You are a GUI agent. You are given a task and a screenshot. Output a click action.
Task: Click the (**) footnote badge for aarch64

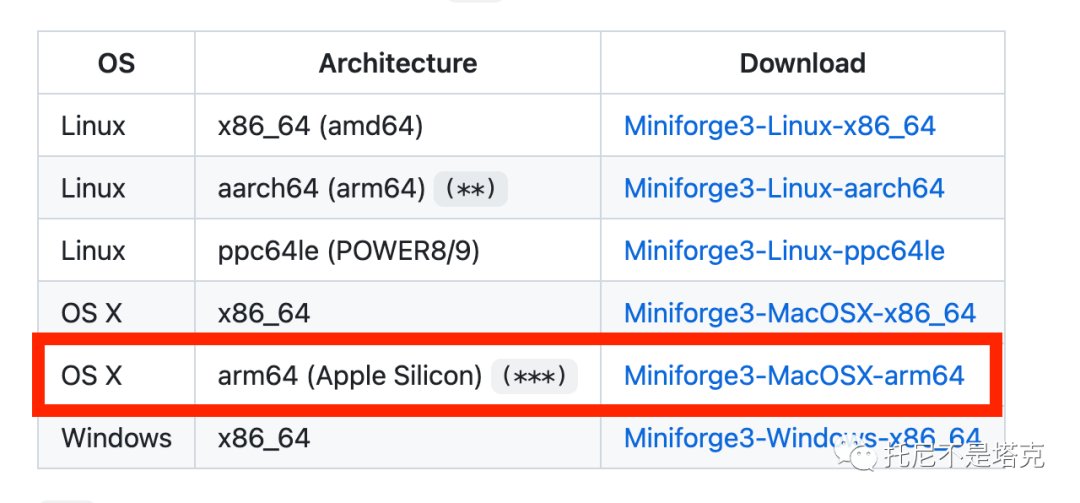[x=470, y=189]
